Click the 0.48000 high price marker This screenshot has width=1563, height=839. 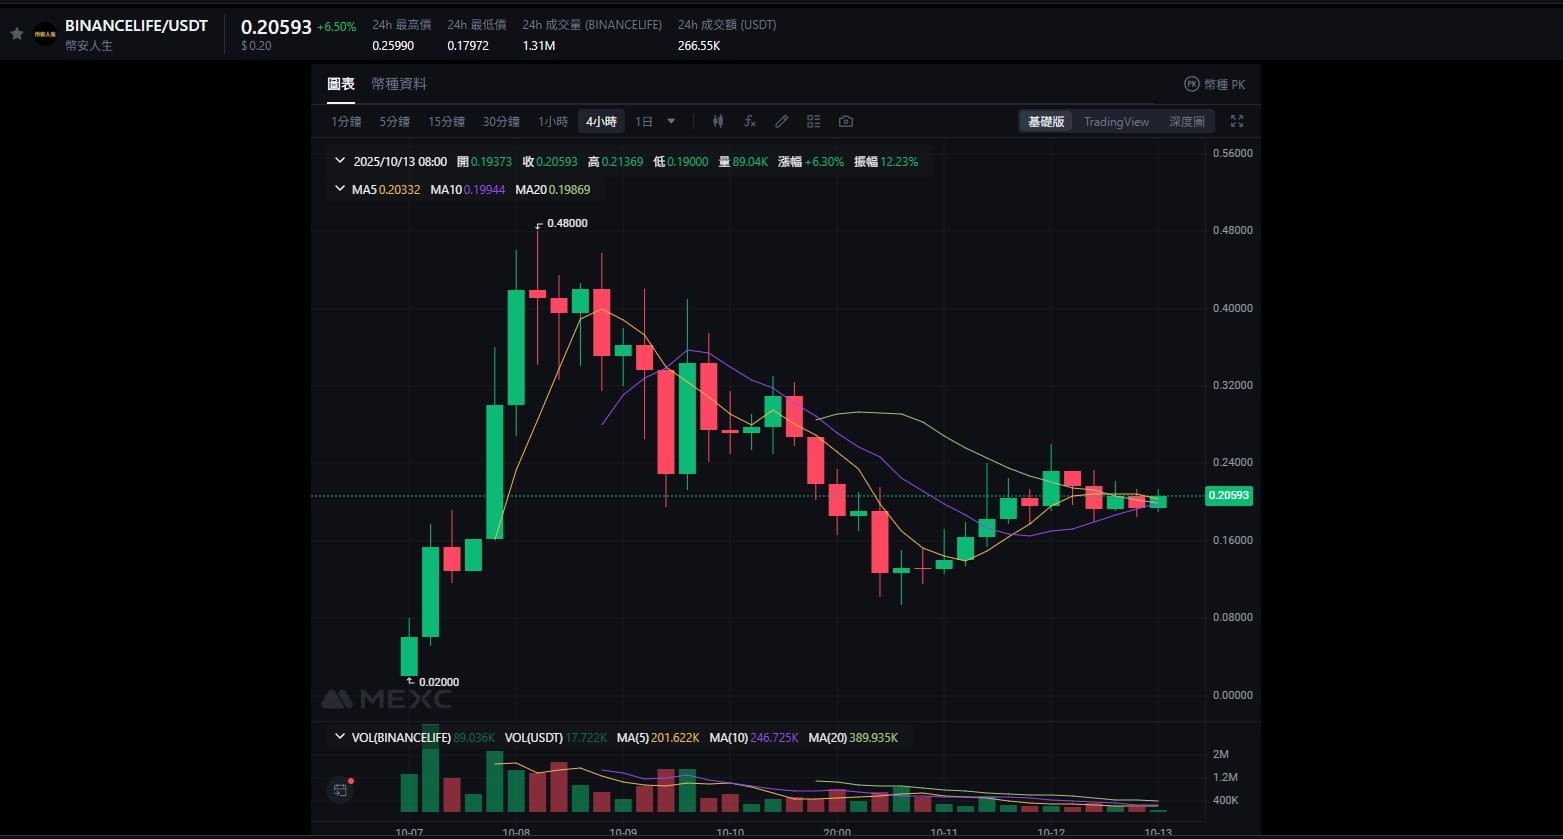pos(567,223)
